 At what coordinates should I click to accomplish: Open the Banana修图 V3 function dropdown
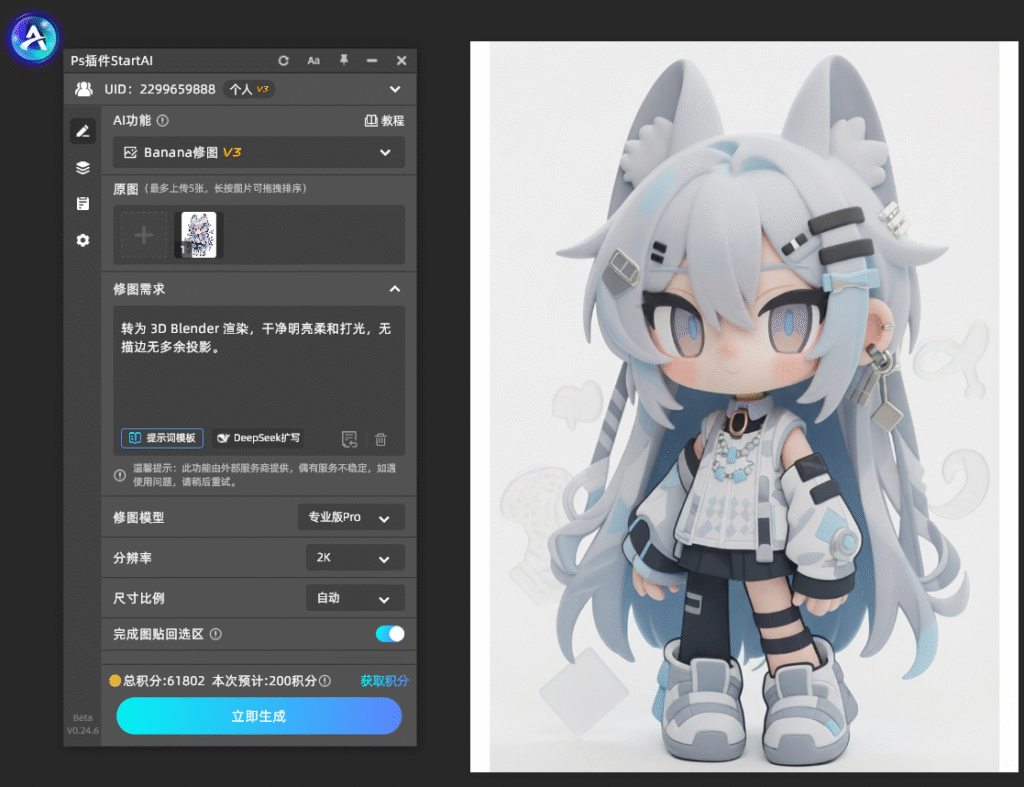coord(259,153)
